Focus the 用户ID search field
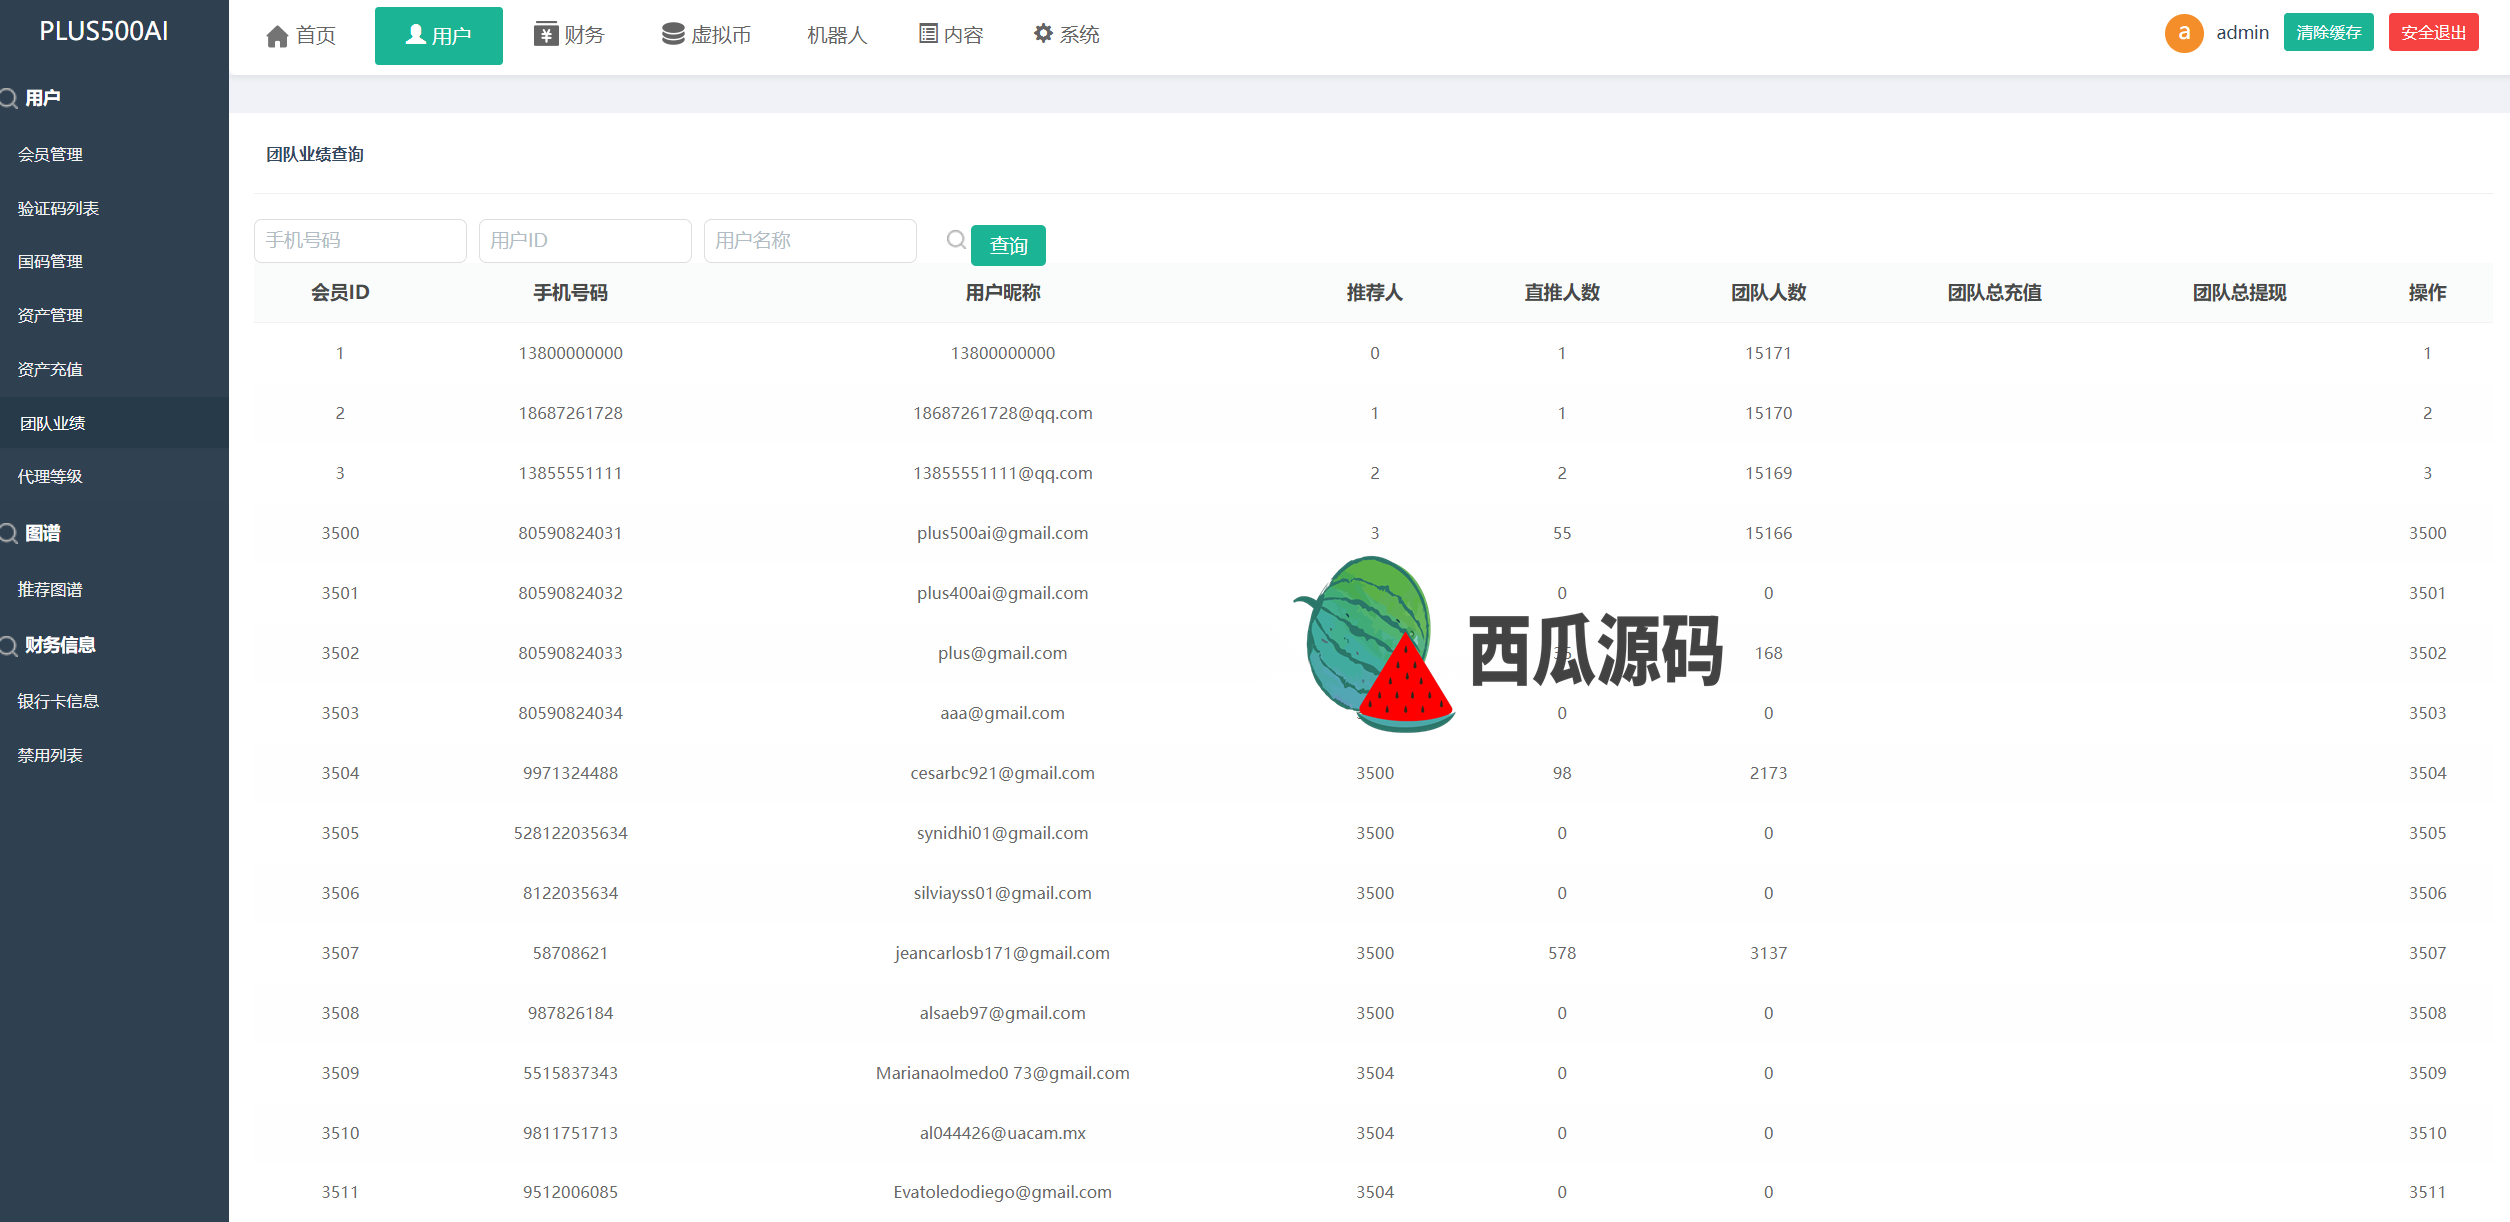2510x1222 pixels. tap(585, 241)
